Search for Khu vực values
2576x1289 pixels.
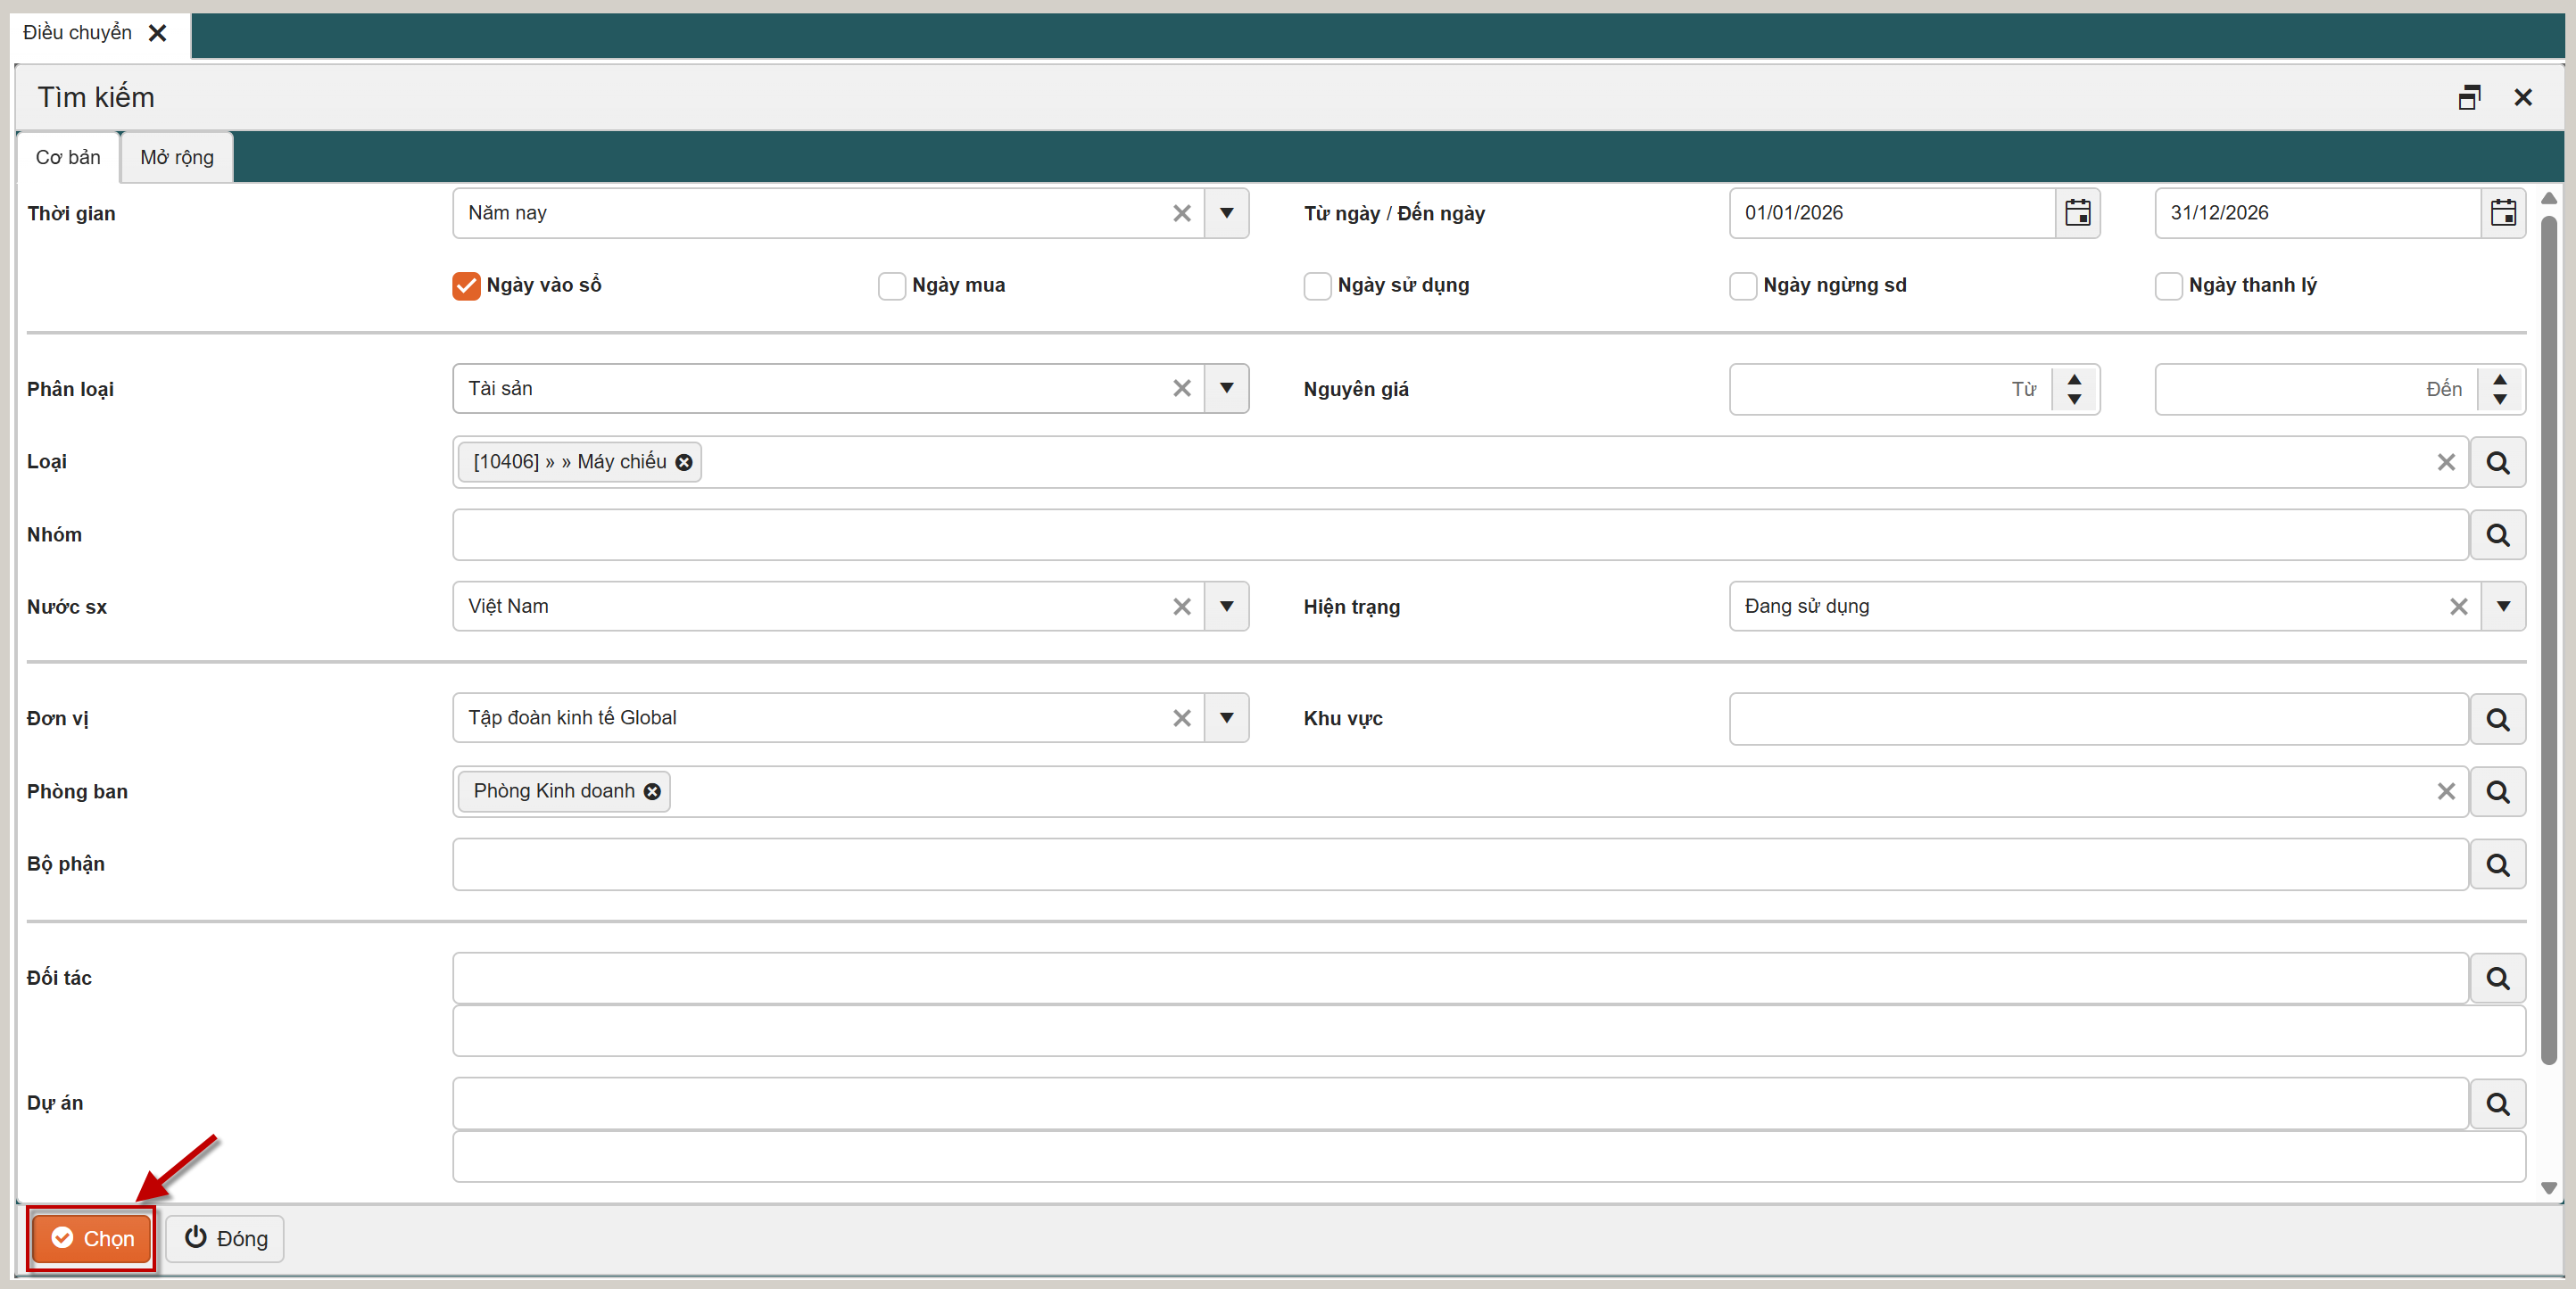click(x=2498, y=719)
